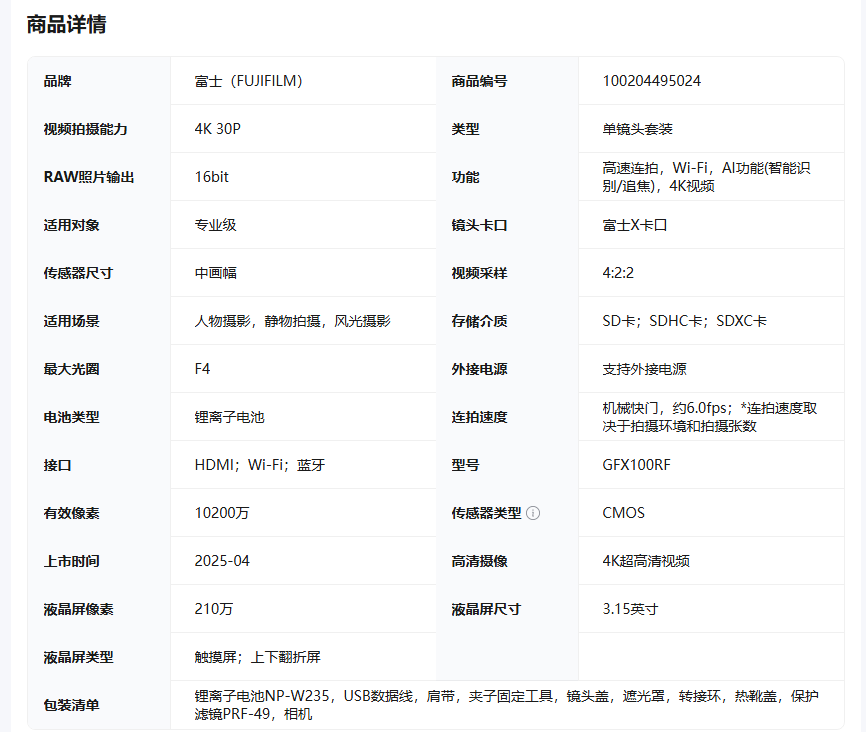Click the 上市时间 label
Screen dimensions: 866x732
[72, 562]
